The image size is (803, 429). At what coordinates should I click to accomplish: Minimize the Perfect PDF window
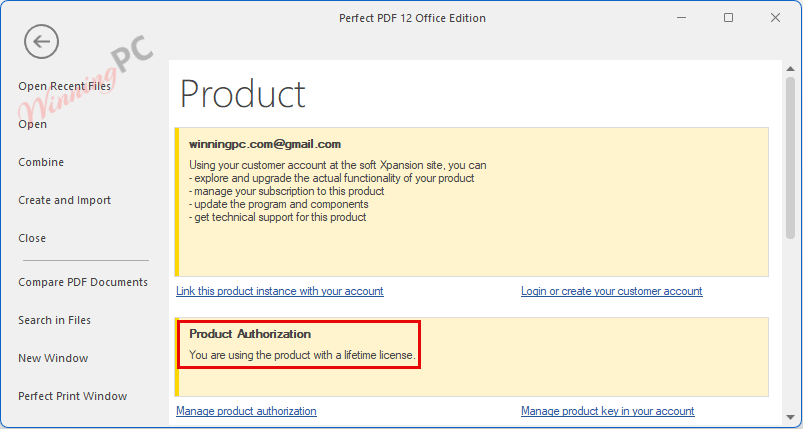[x=681, y=18]
